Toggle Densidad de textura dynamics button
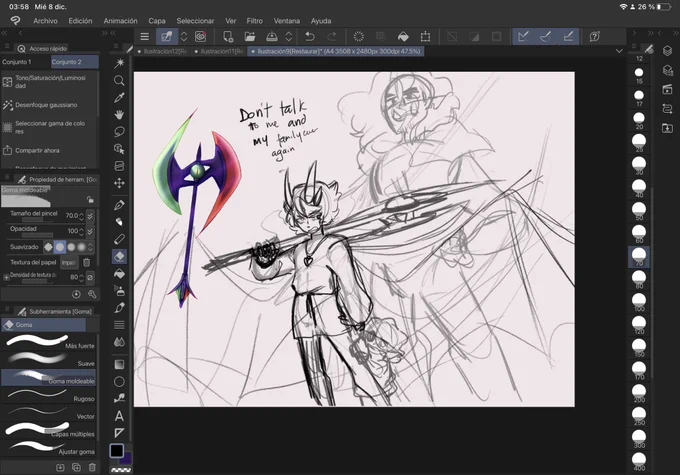Screen dimensions: 680x475 [x=90, y=277]
